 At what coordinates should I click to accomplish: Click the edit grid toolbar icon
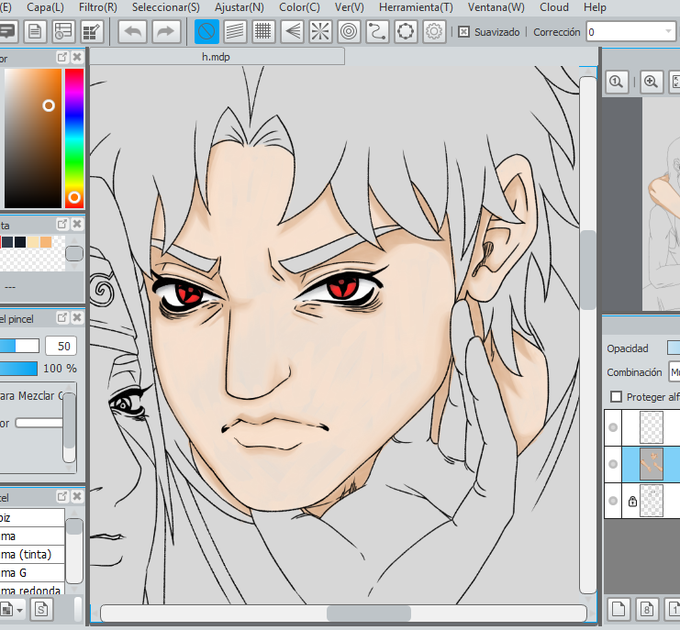click(92, 31)
